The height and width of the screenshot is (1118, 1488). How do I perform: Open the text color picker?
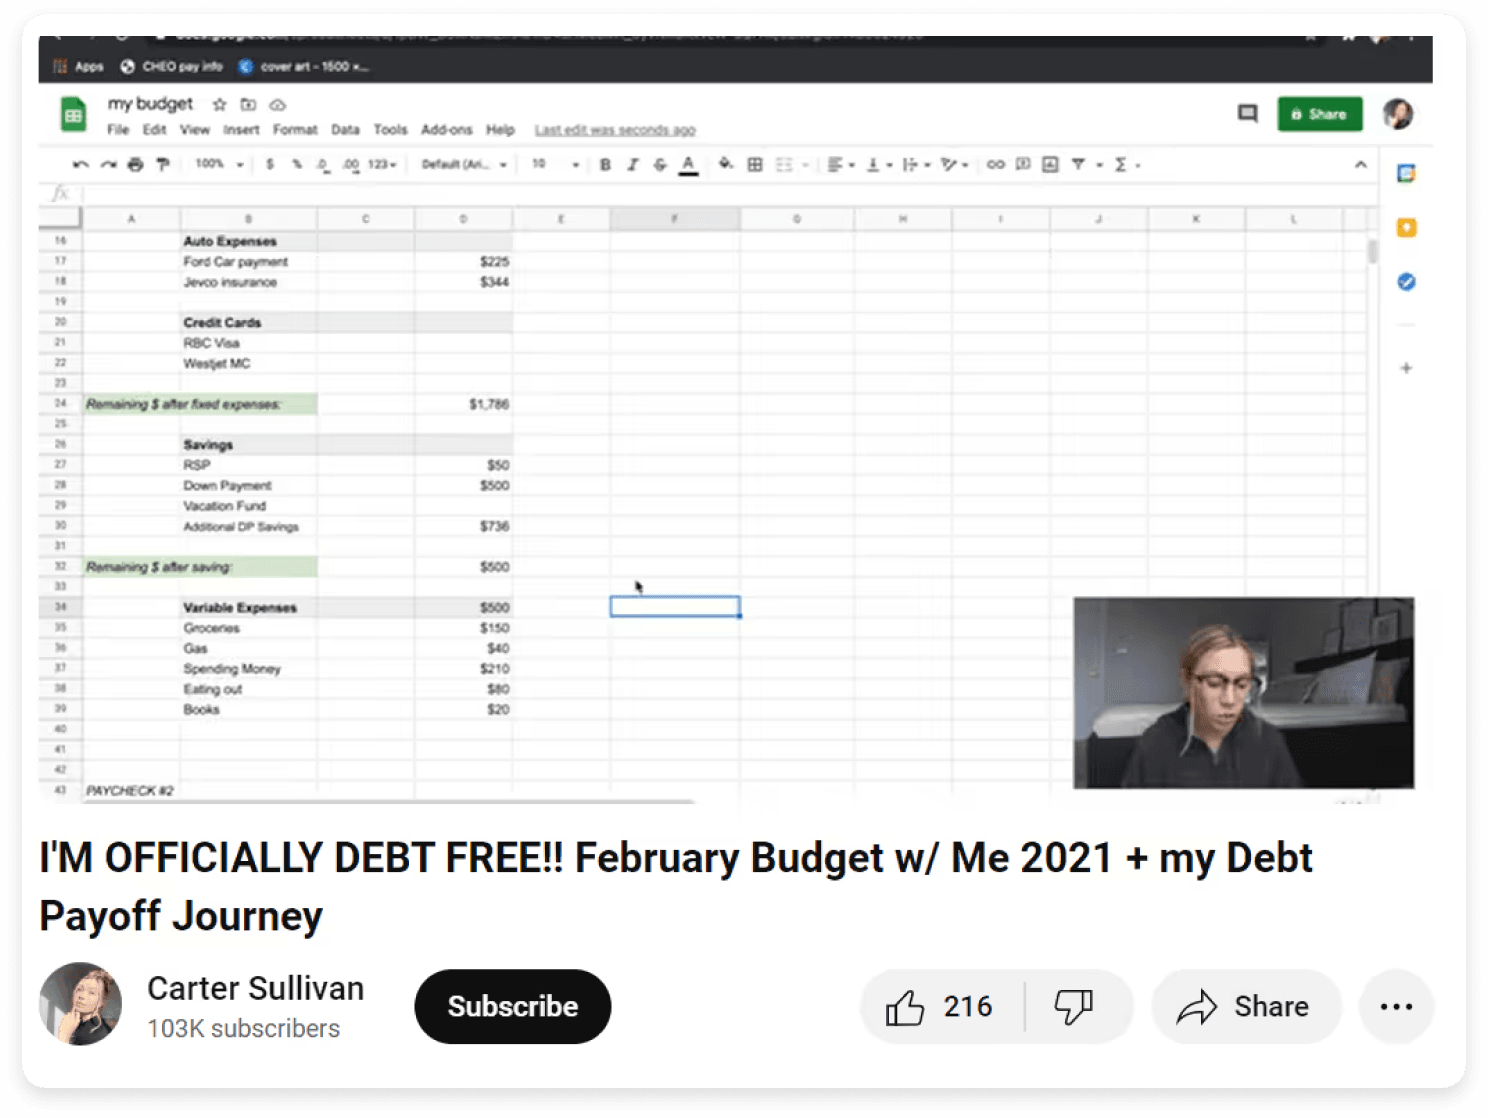point(688,165)
